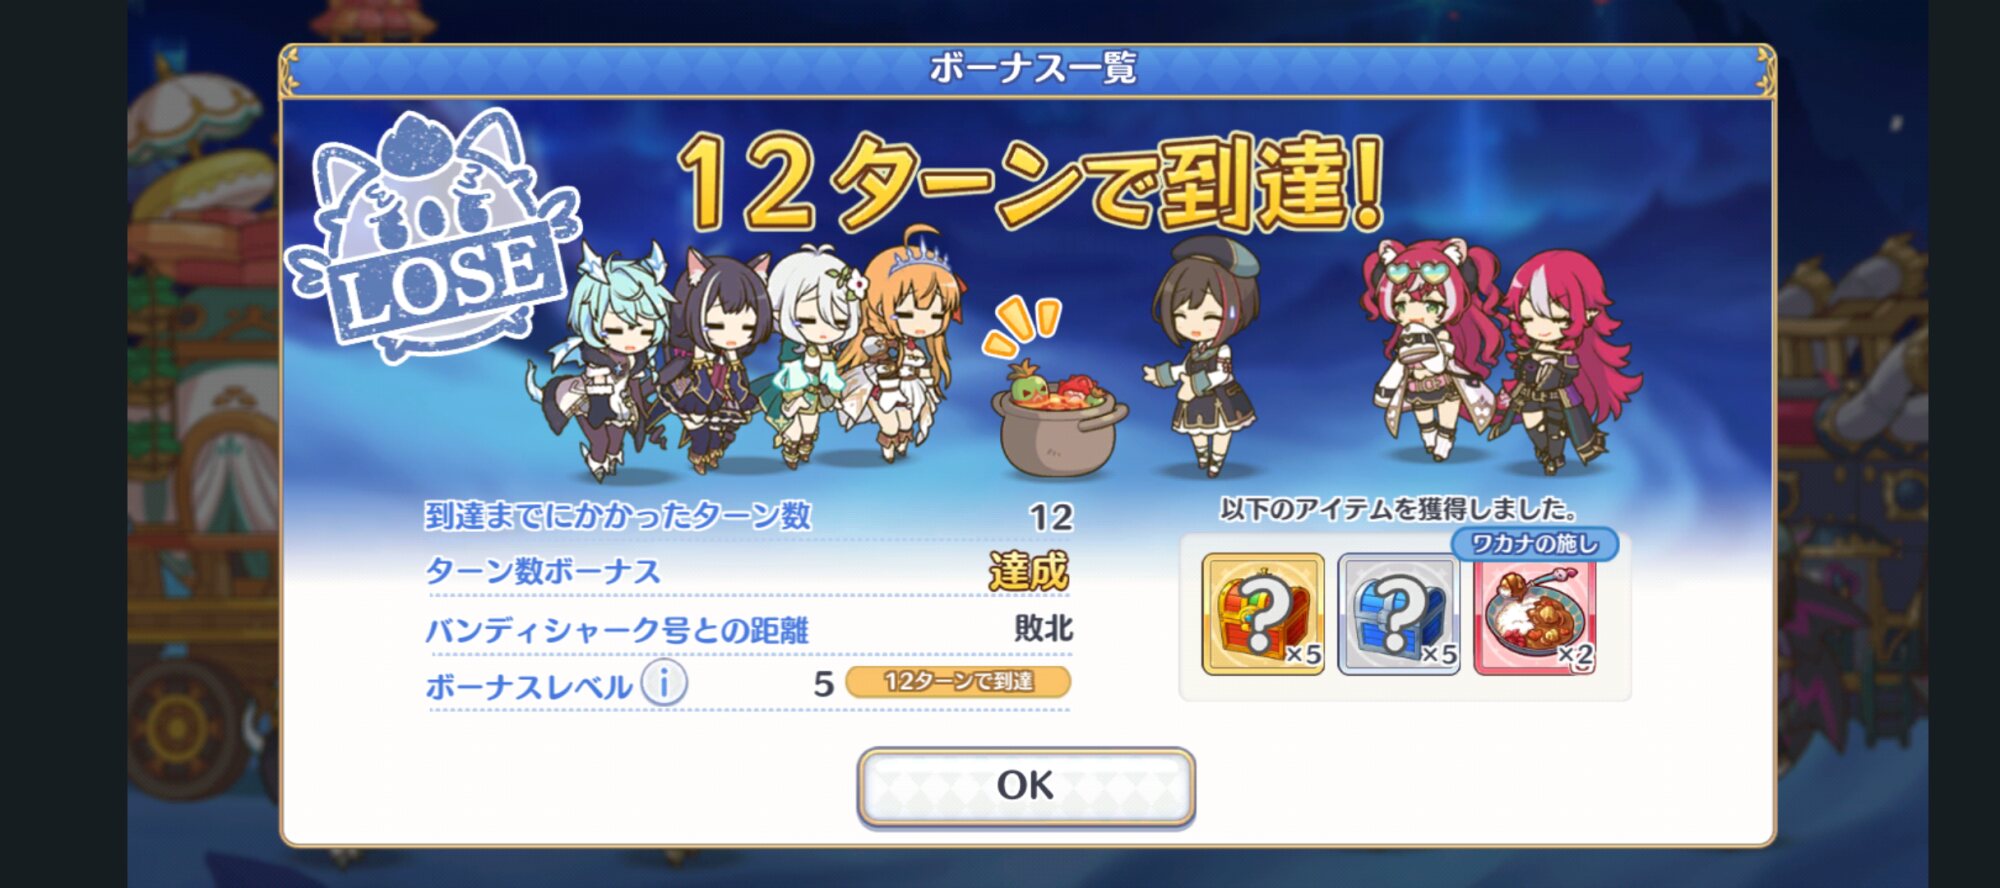The image size is (2000, 888).
Task: Tap the ターン数ボーナス row
Action: (x=748, y=571)
